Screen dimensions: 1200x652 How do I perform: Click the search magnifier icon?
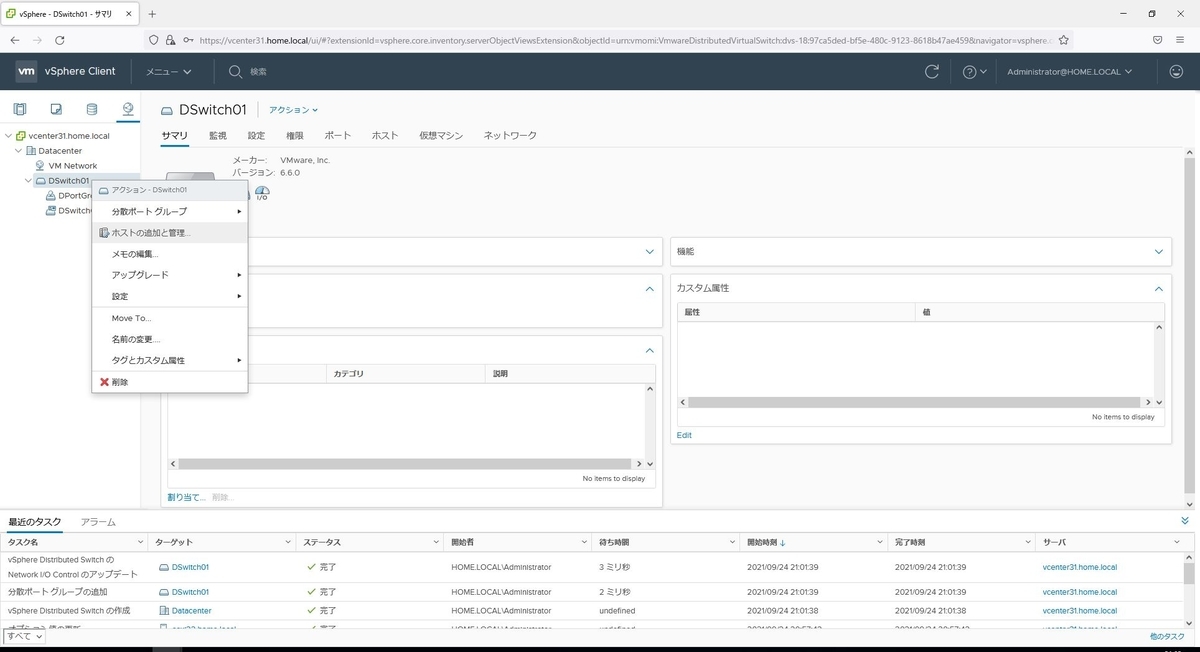[x=236, y=72]
